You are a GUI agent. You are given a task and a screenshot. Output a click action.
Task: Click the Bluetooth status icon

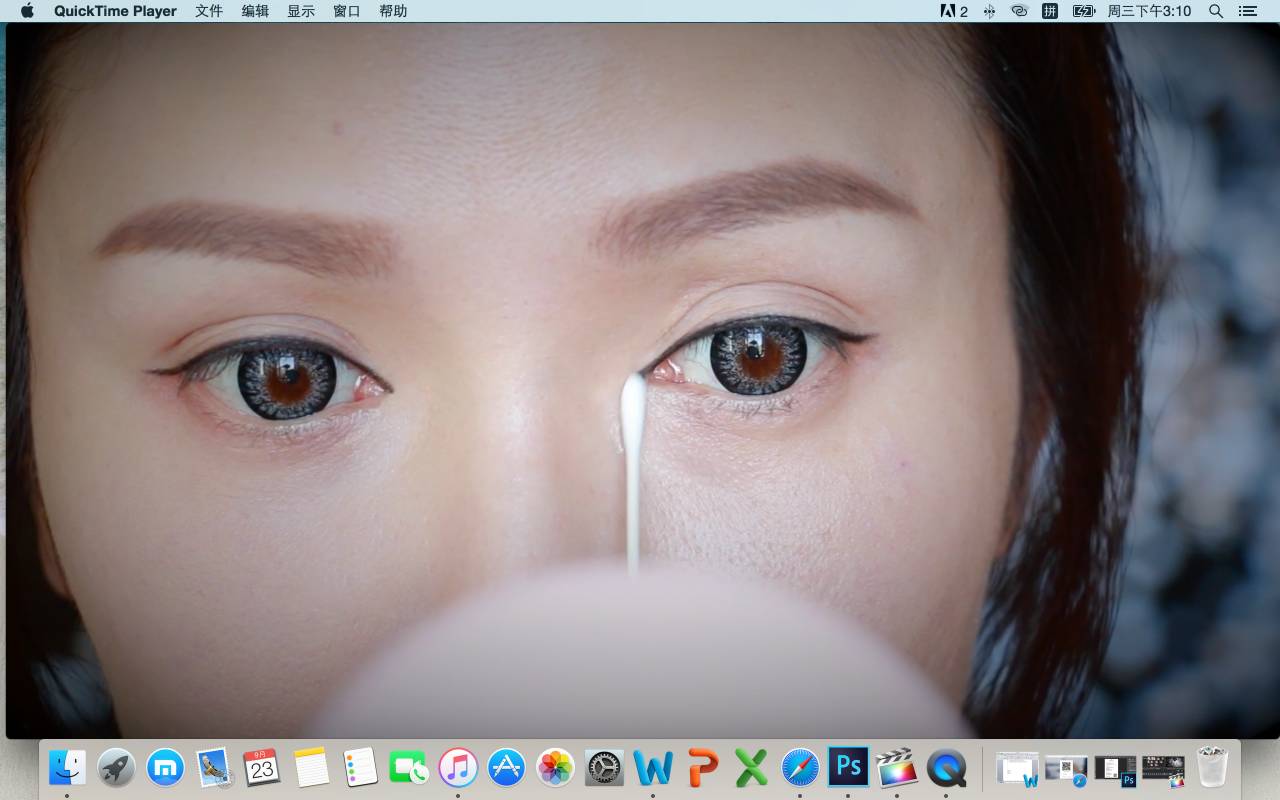989,11
